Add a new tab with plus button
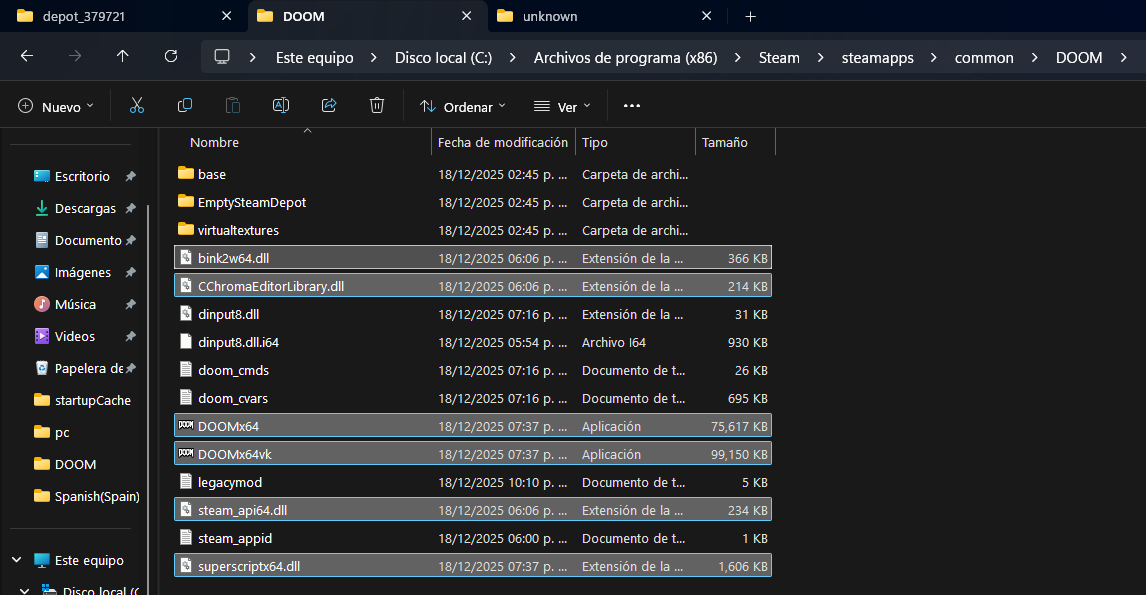Image resolution: width=1146 pixels, height=595 pixels. coord(750,16)
